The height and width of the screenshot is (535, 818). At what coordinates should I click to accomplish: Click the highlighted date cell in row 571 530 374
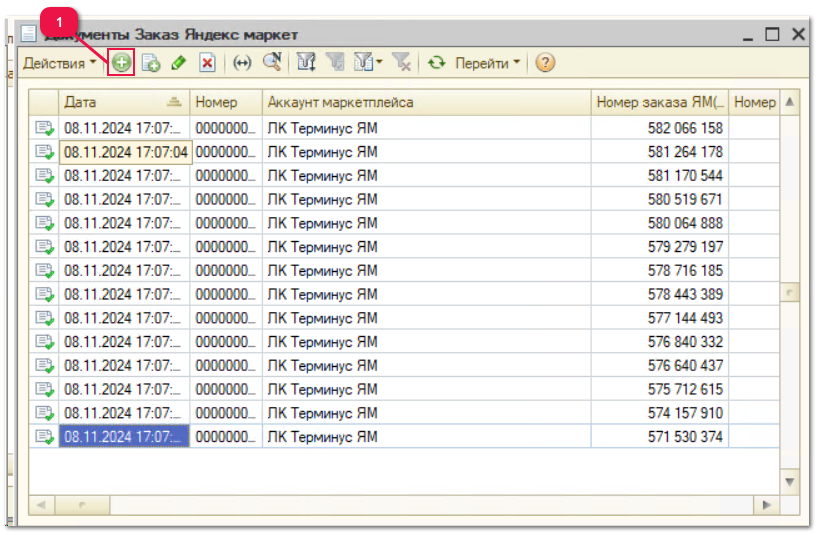point(124,436)
